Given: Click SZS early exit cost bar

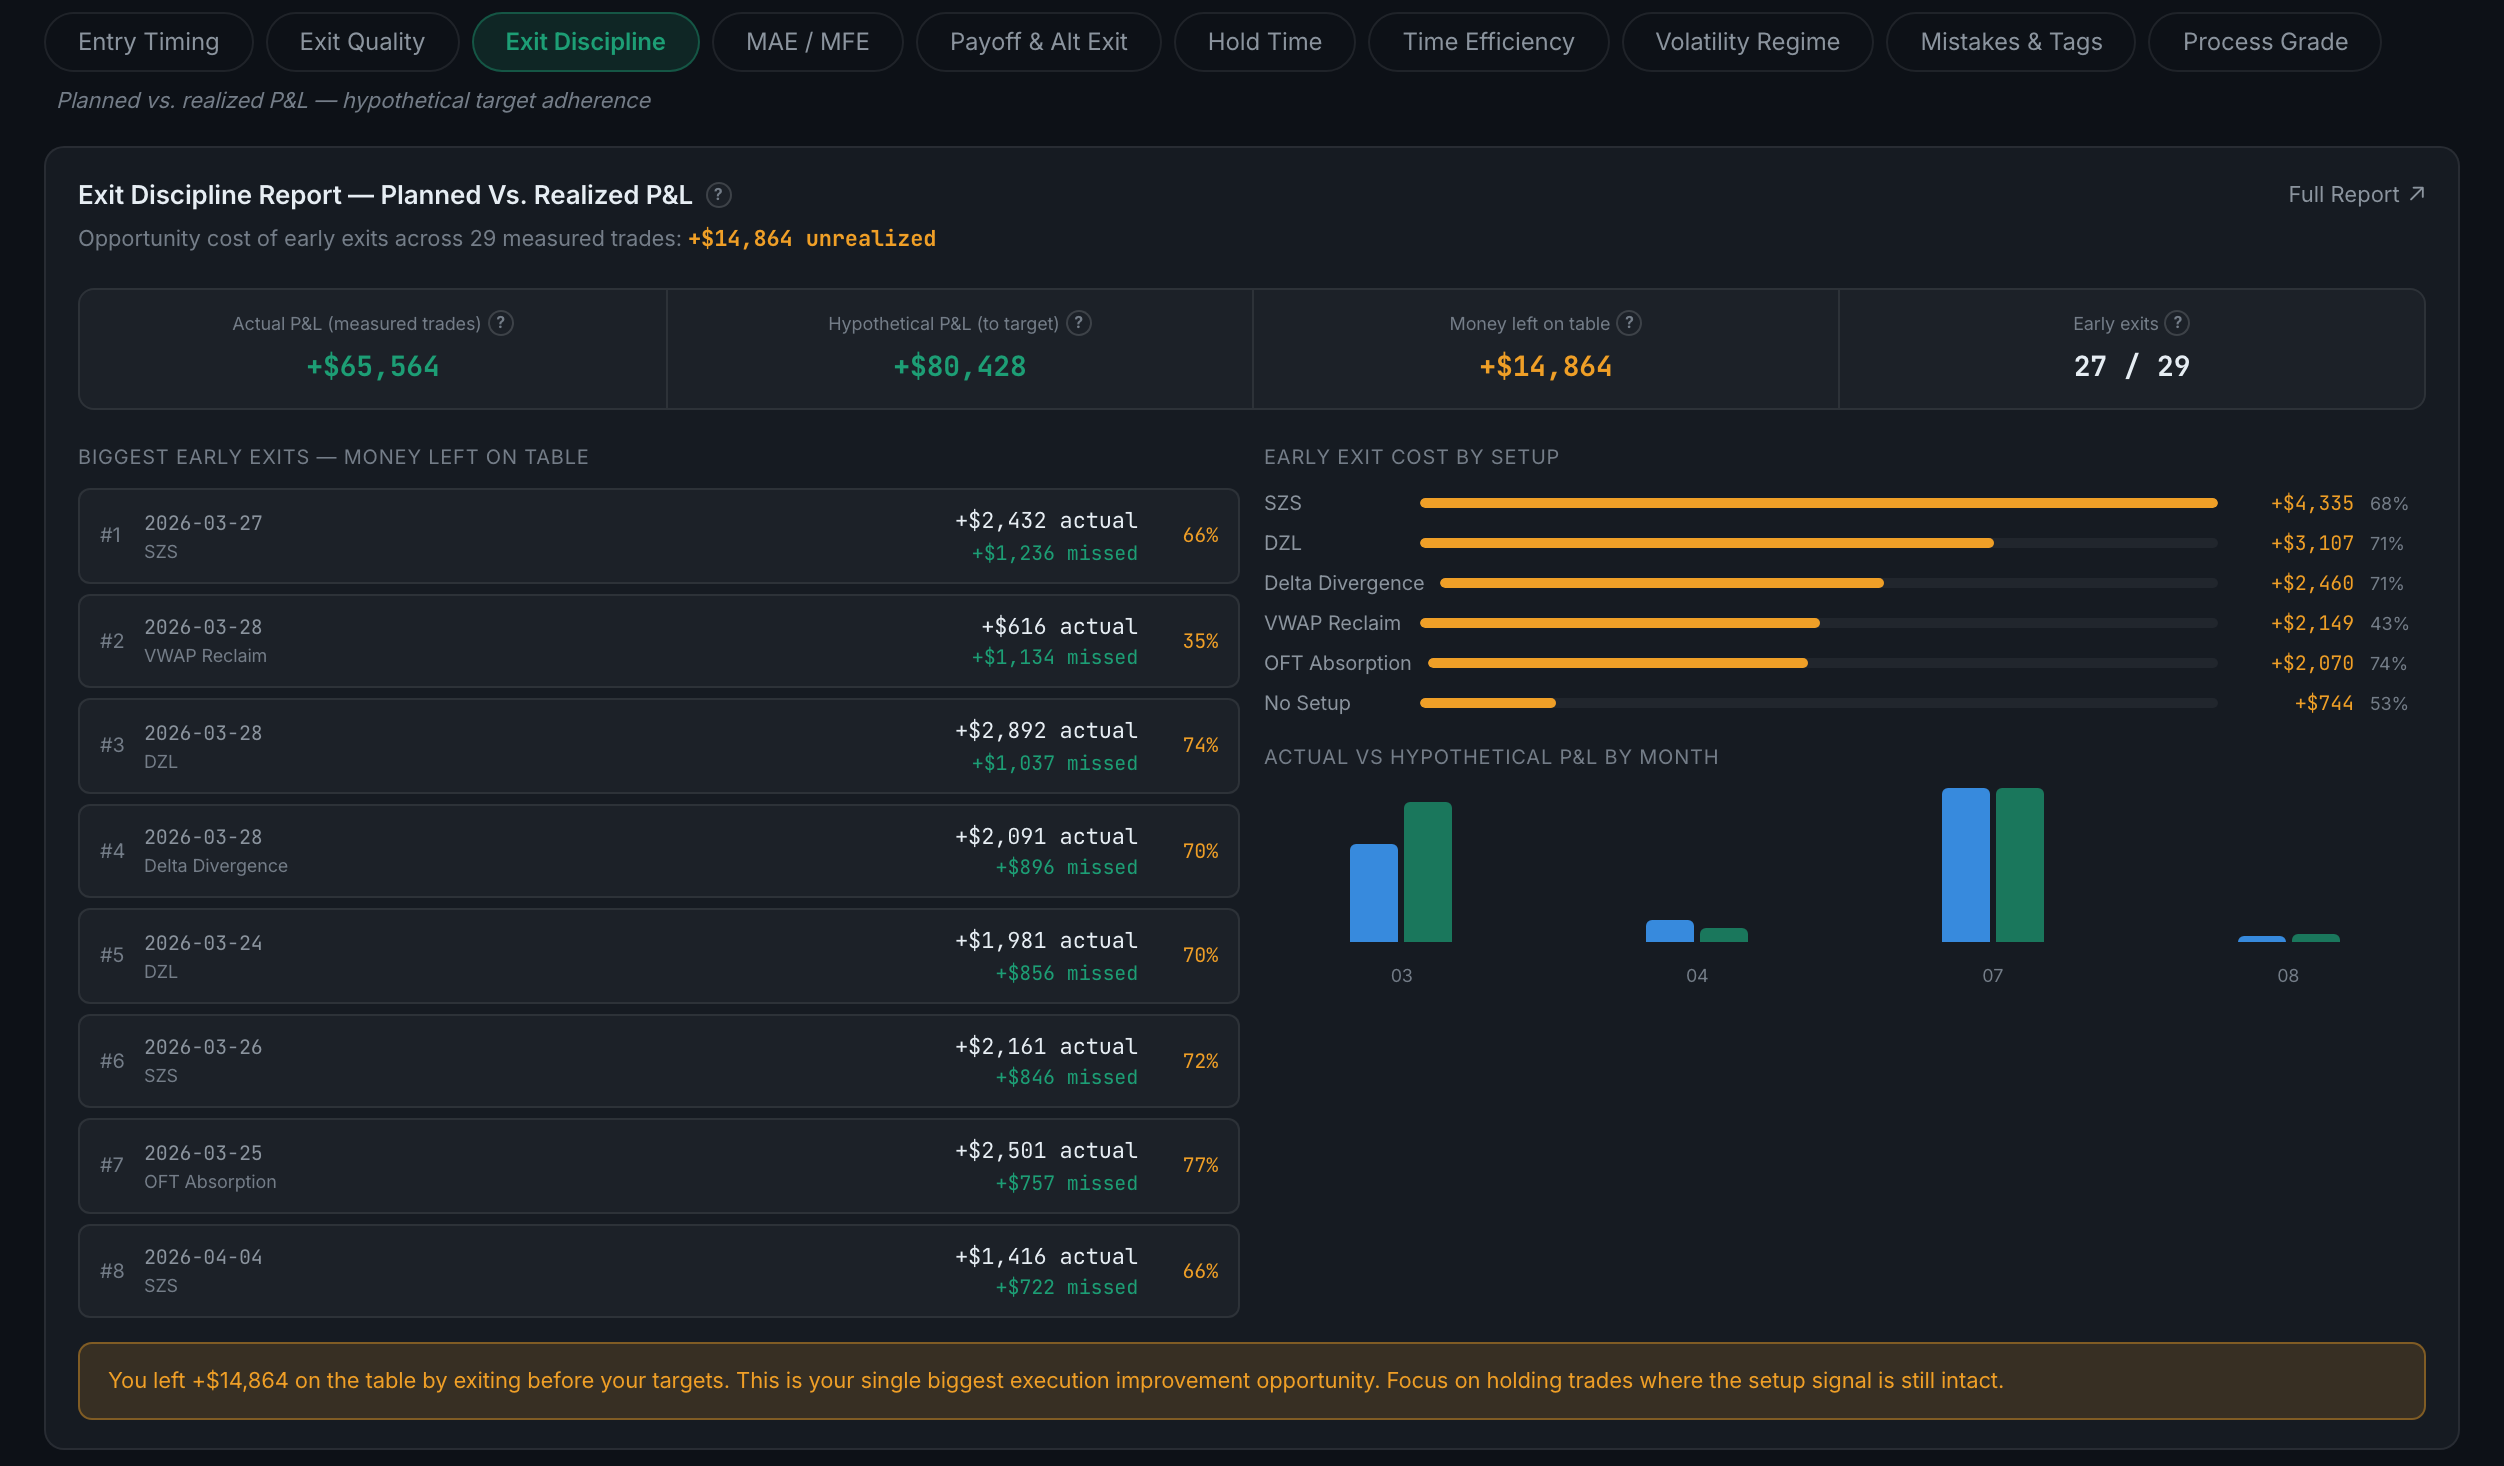Looking at the screenshot, I should point(1818,503).
